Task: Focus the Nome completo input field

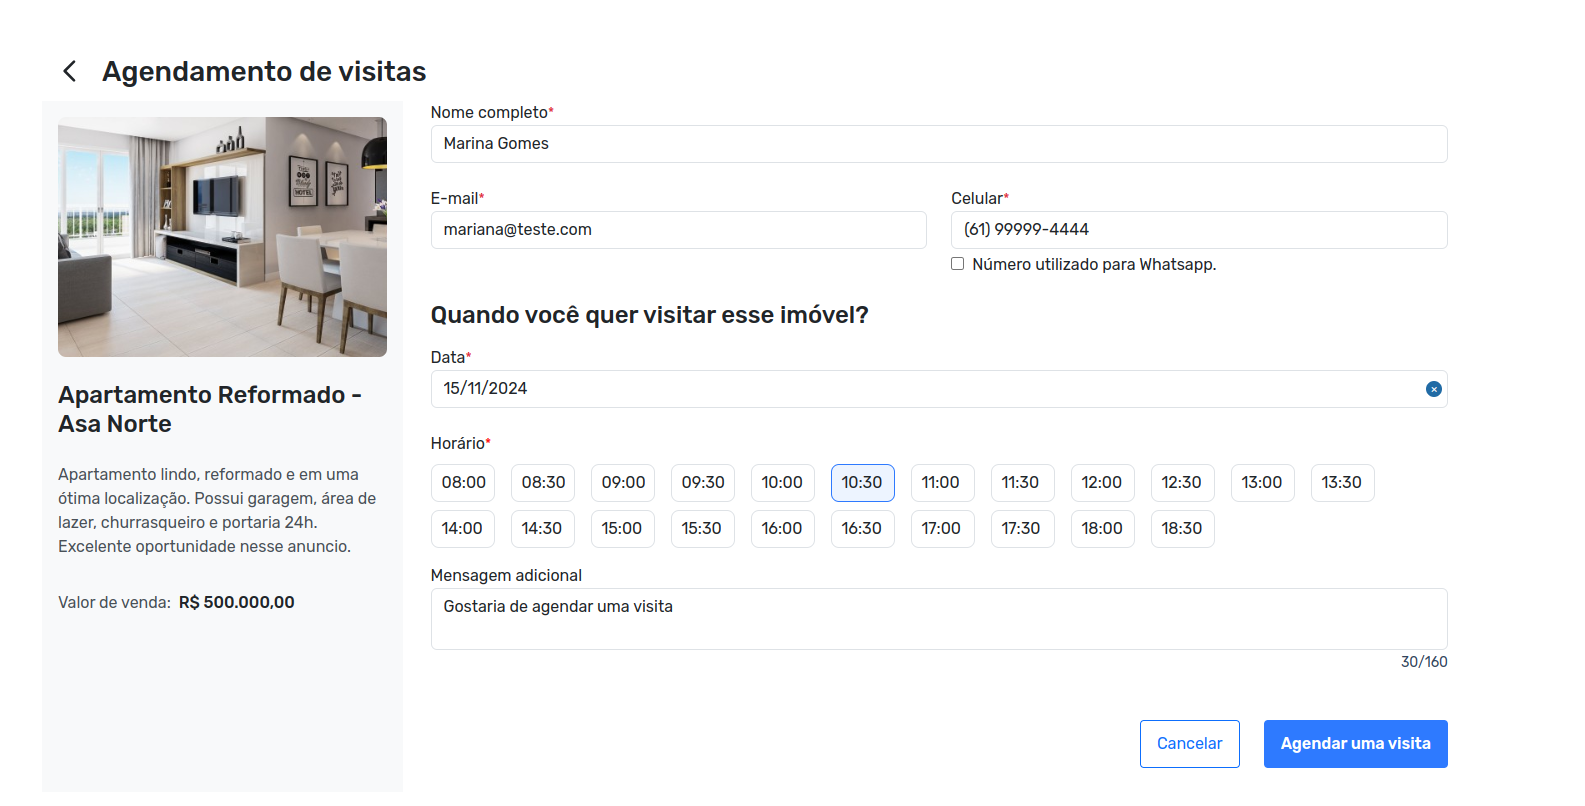Action: [938, 144]
